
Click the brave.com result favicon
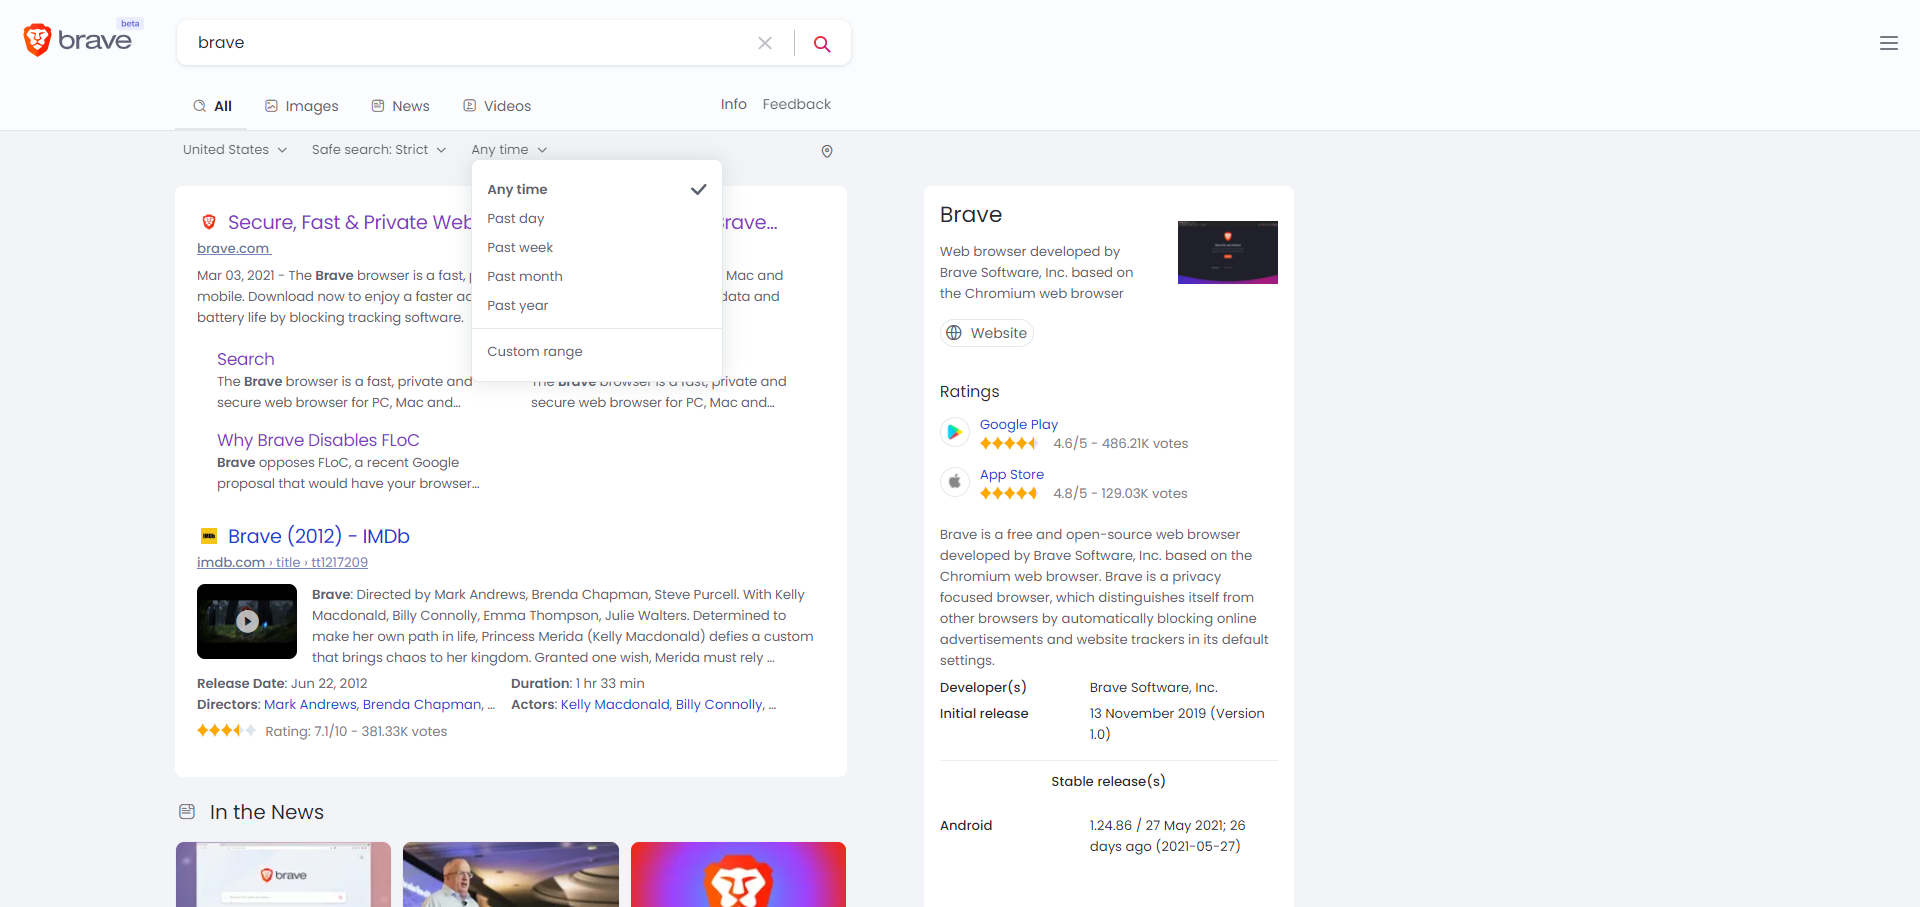click(209, 222)
